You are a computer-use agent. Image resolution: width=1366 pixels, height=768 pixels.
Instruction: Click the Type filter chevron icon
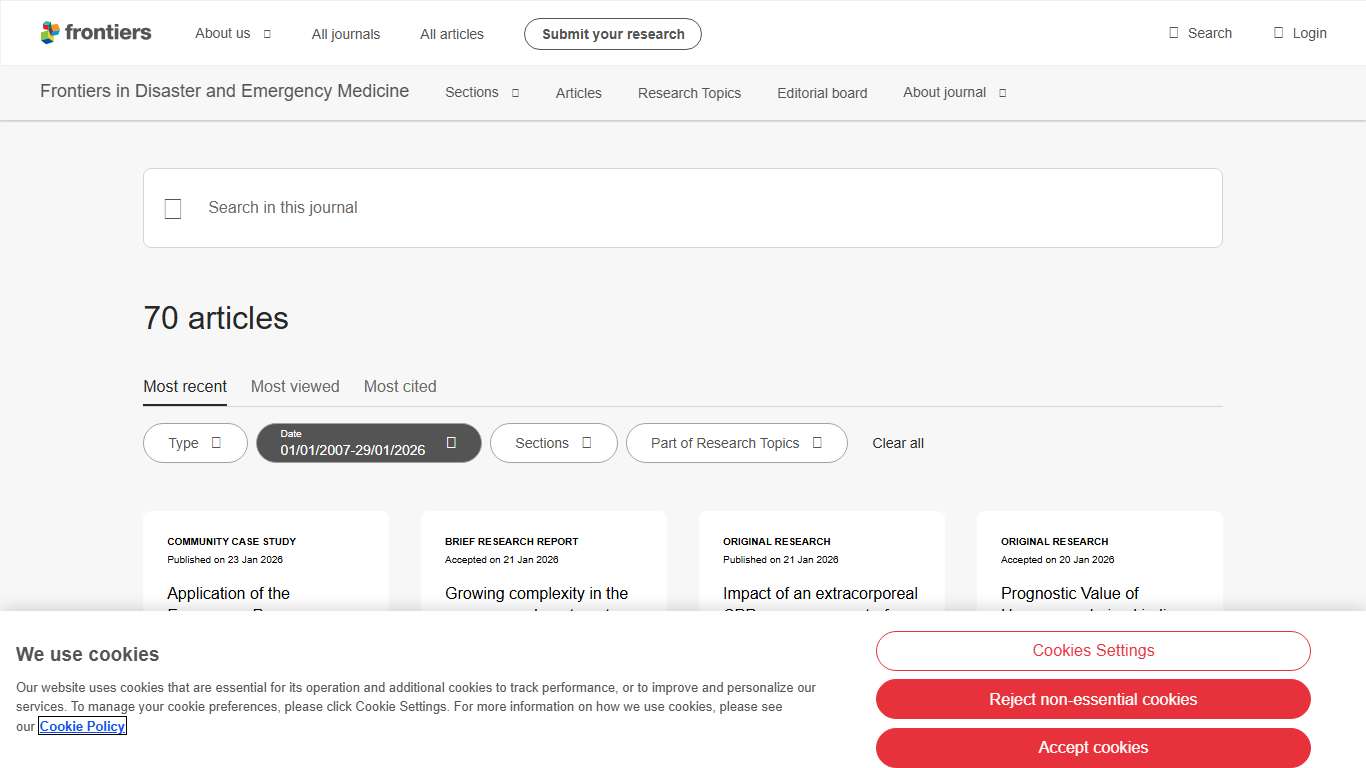216,443
